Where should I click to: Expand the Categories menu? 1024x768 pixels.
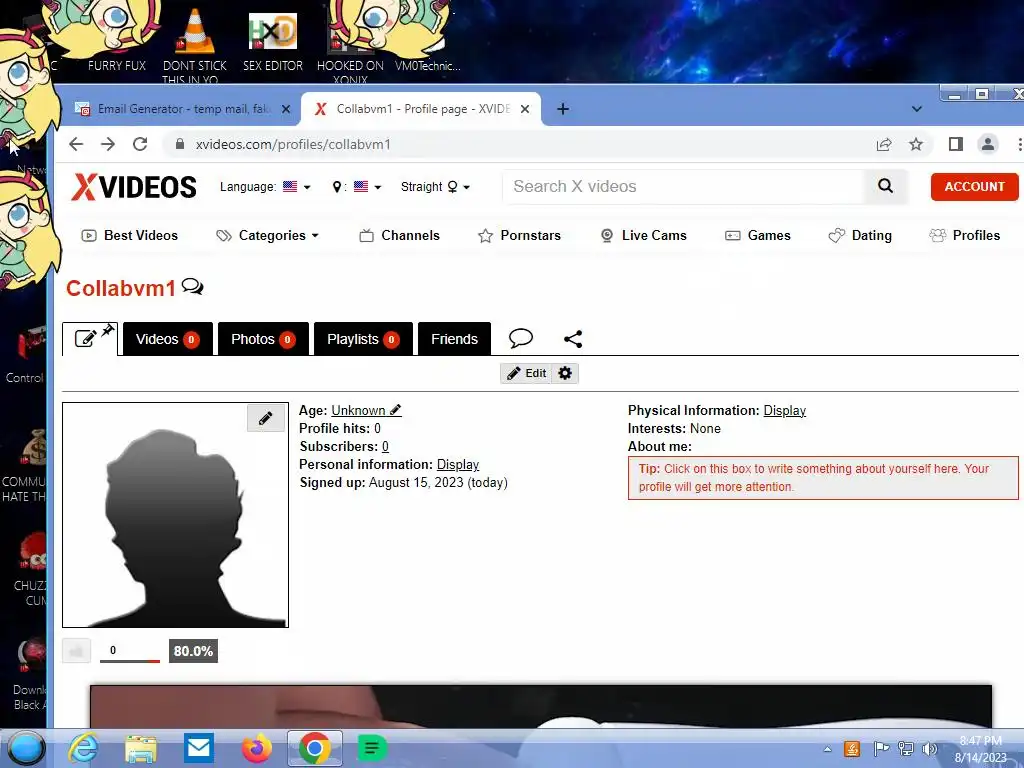pos(267,236)
